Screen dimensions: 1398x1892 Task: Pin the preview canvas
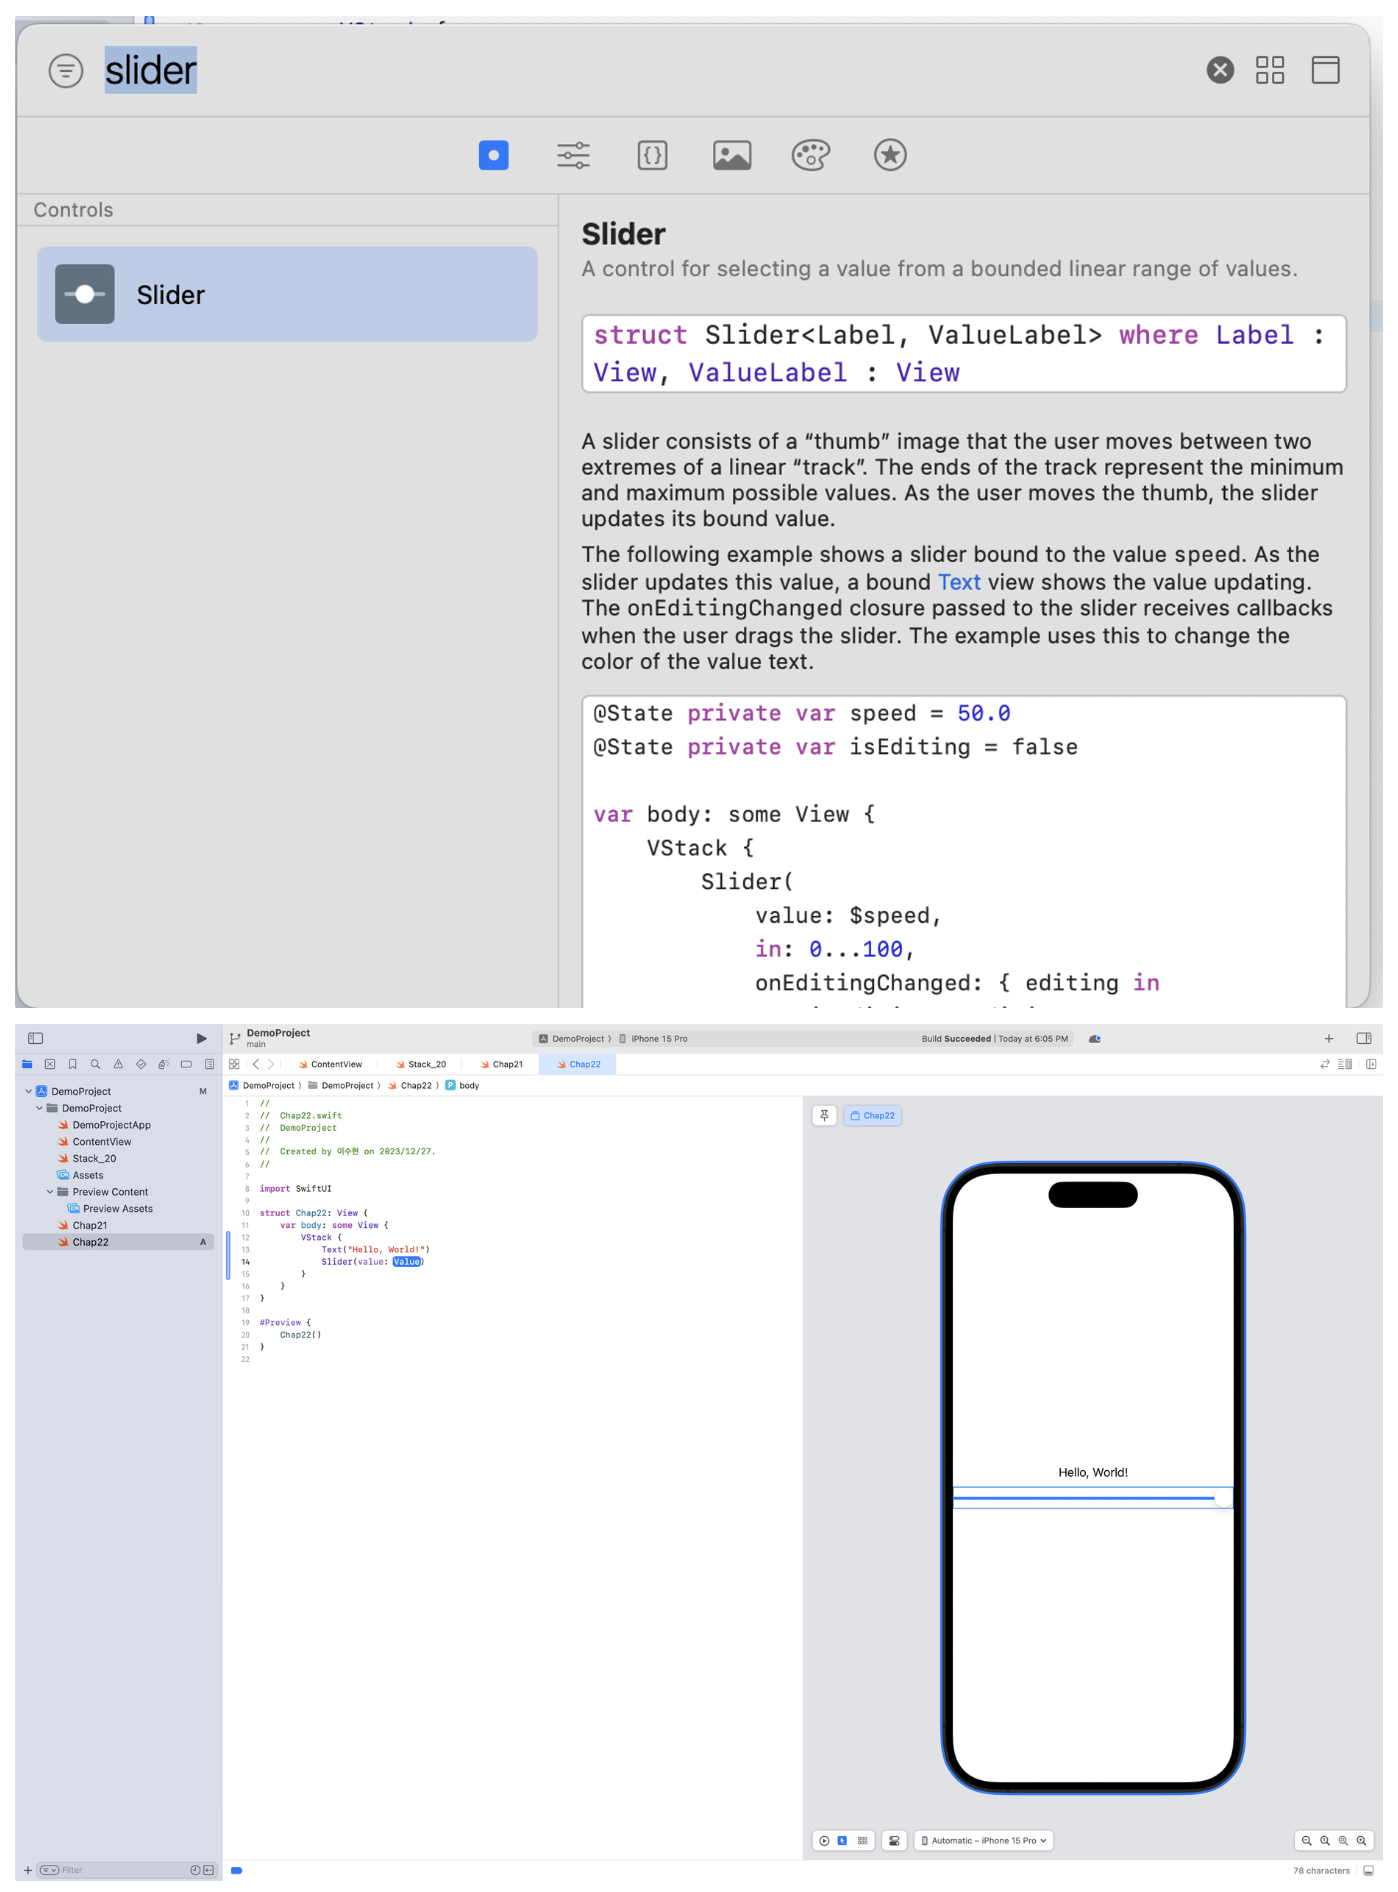click(x=824, y=1116)
